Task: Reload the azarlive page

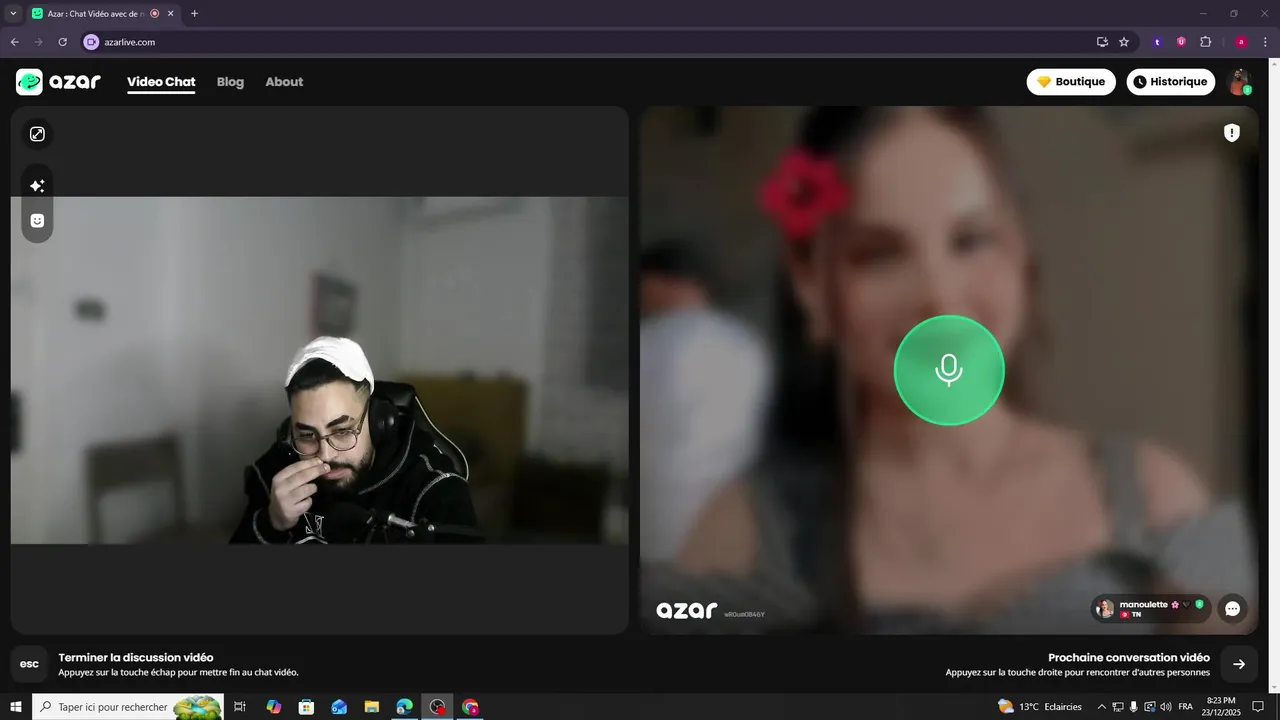Action: click(x=62, y=42)
